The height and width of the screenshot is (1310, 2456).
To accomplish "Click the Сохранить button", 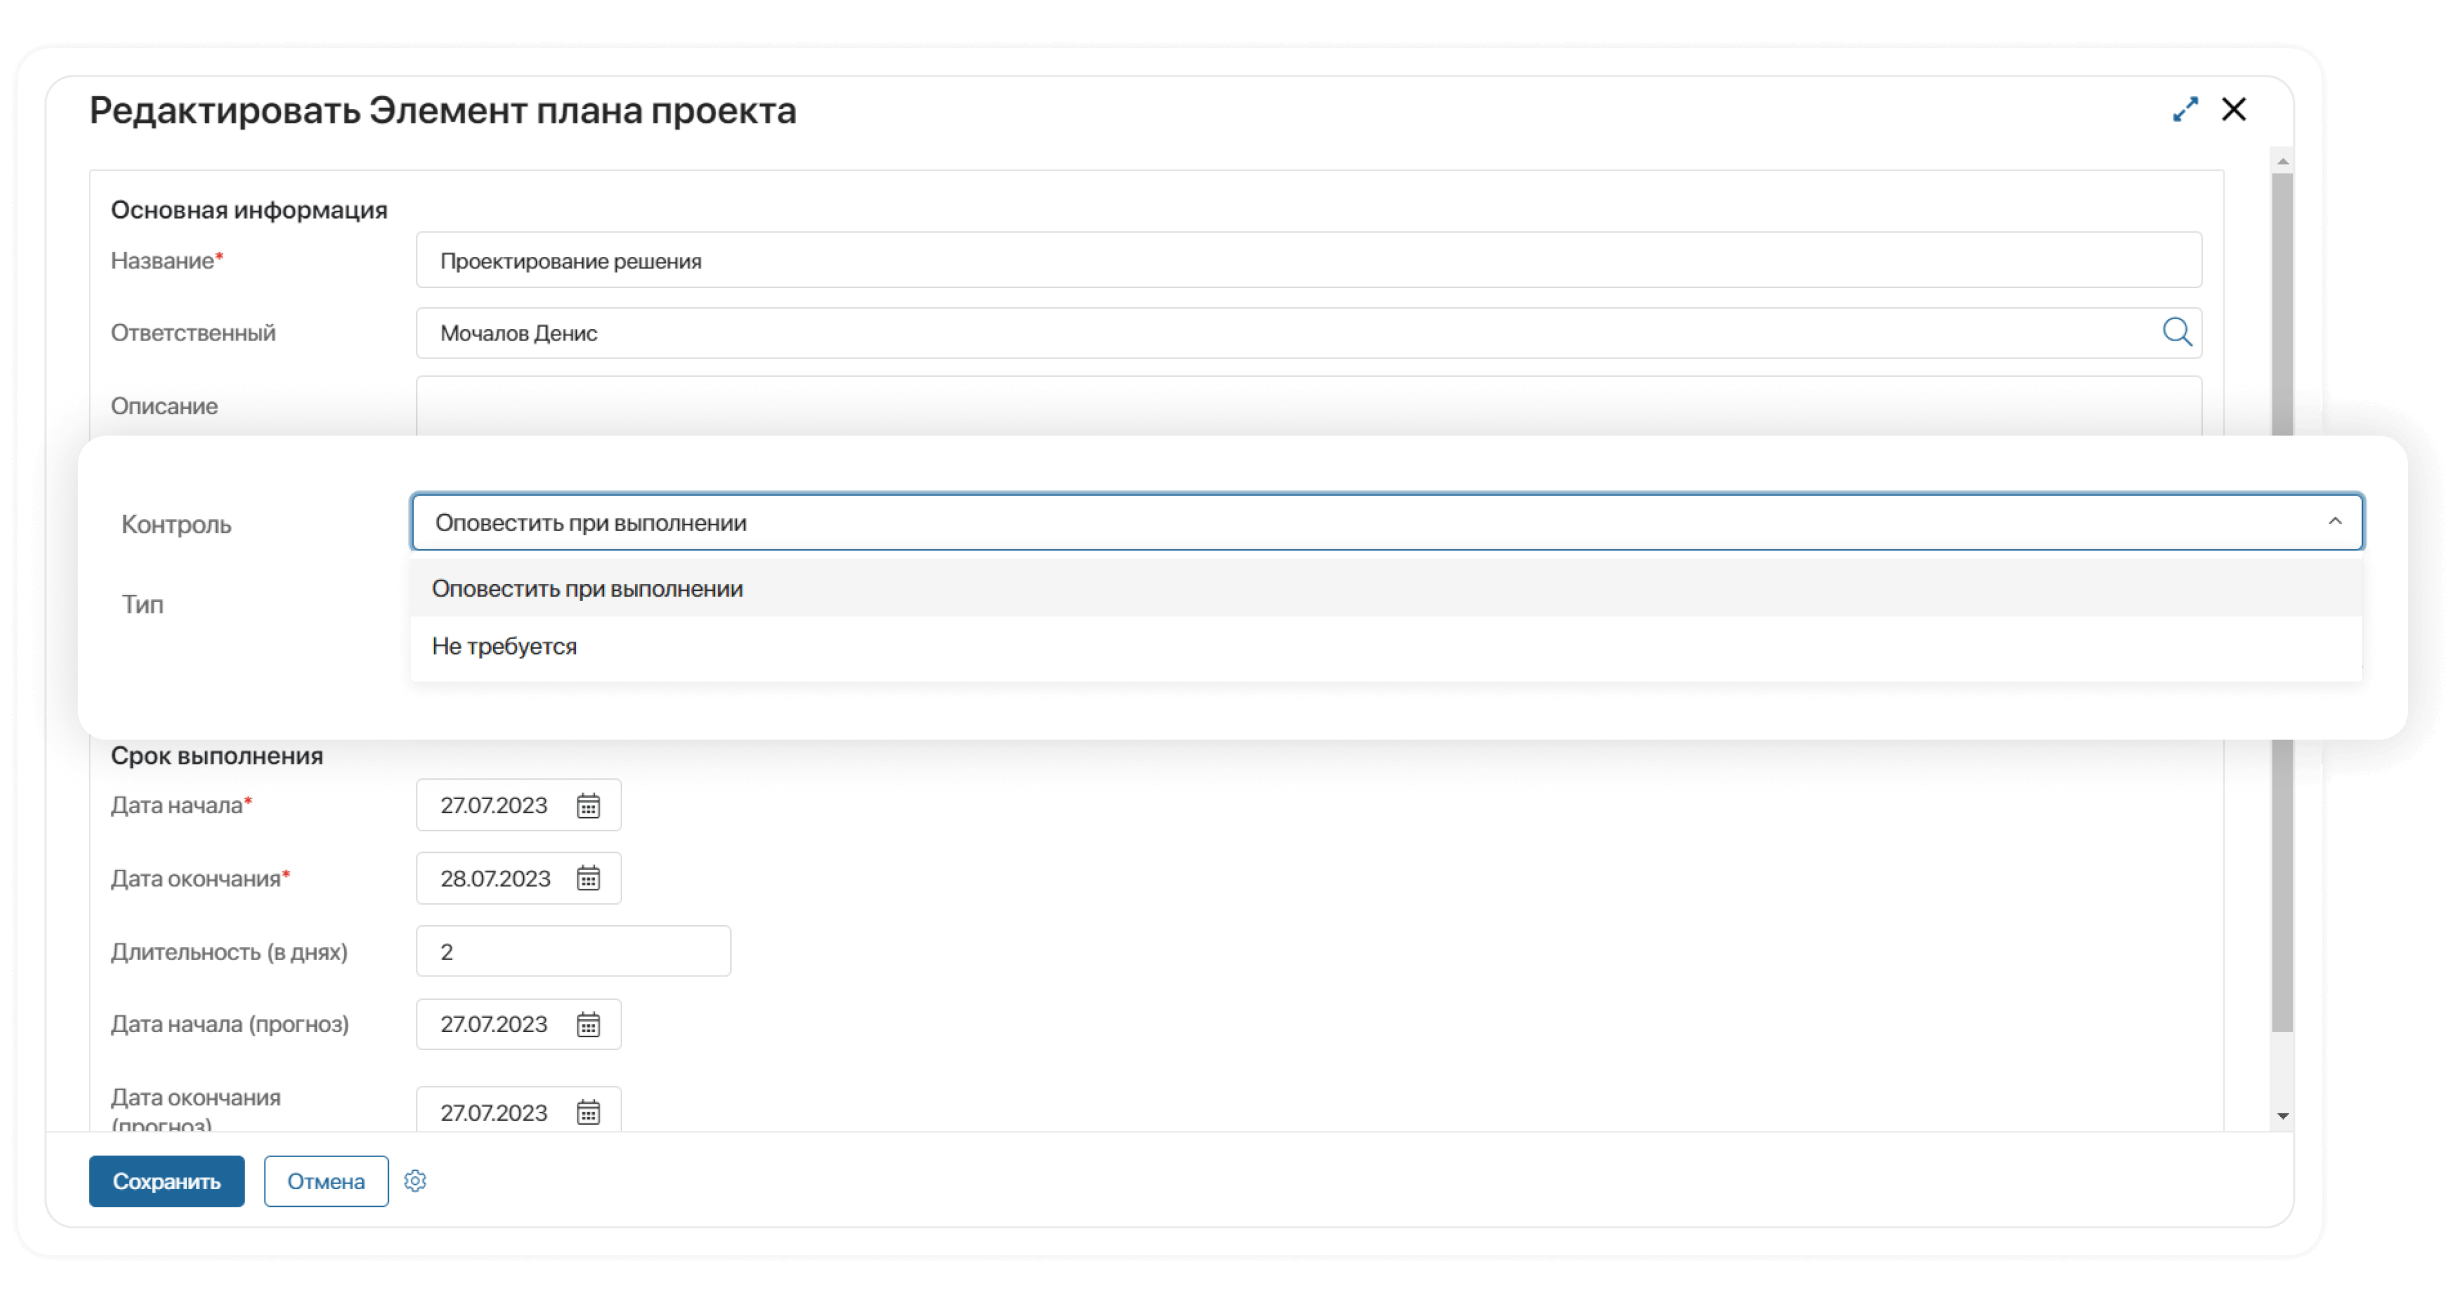I will [166, 1181].
